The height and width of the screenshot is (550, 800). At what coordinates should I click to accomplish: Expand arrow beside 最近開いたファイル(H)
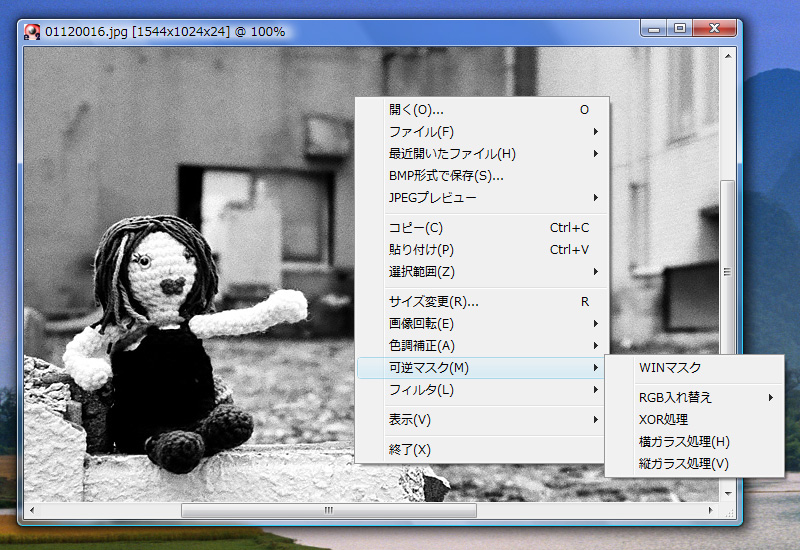pyautogui.click(x=595, y=154)
